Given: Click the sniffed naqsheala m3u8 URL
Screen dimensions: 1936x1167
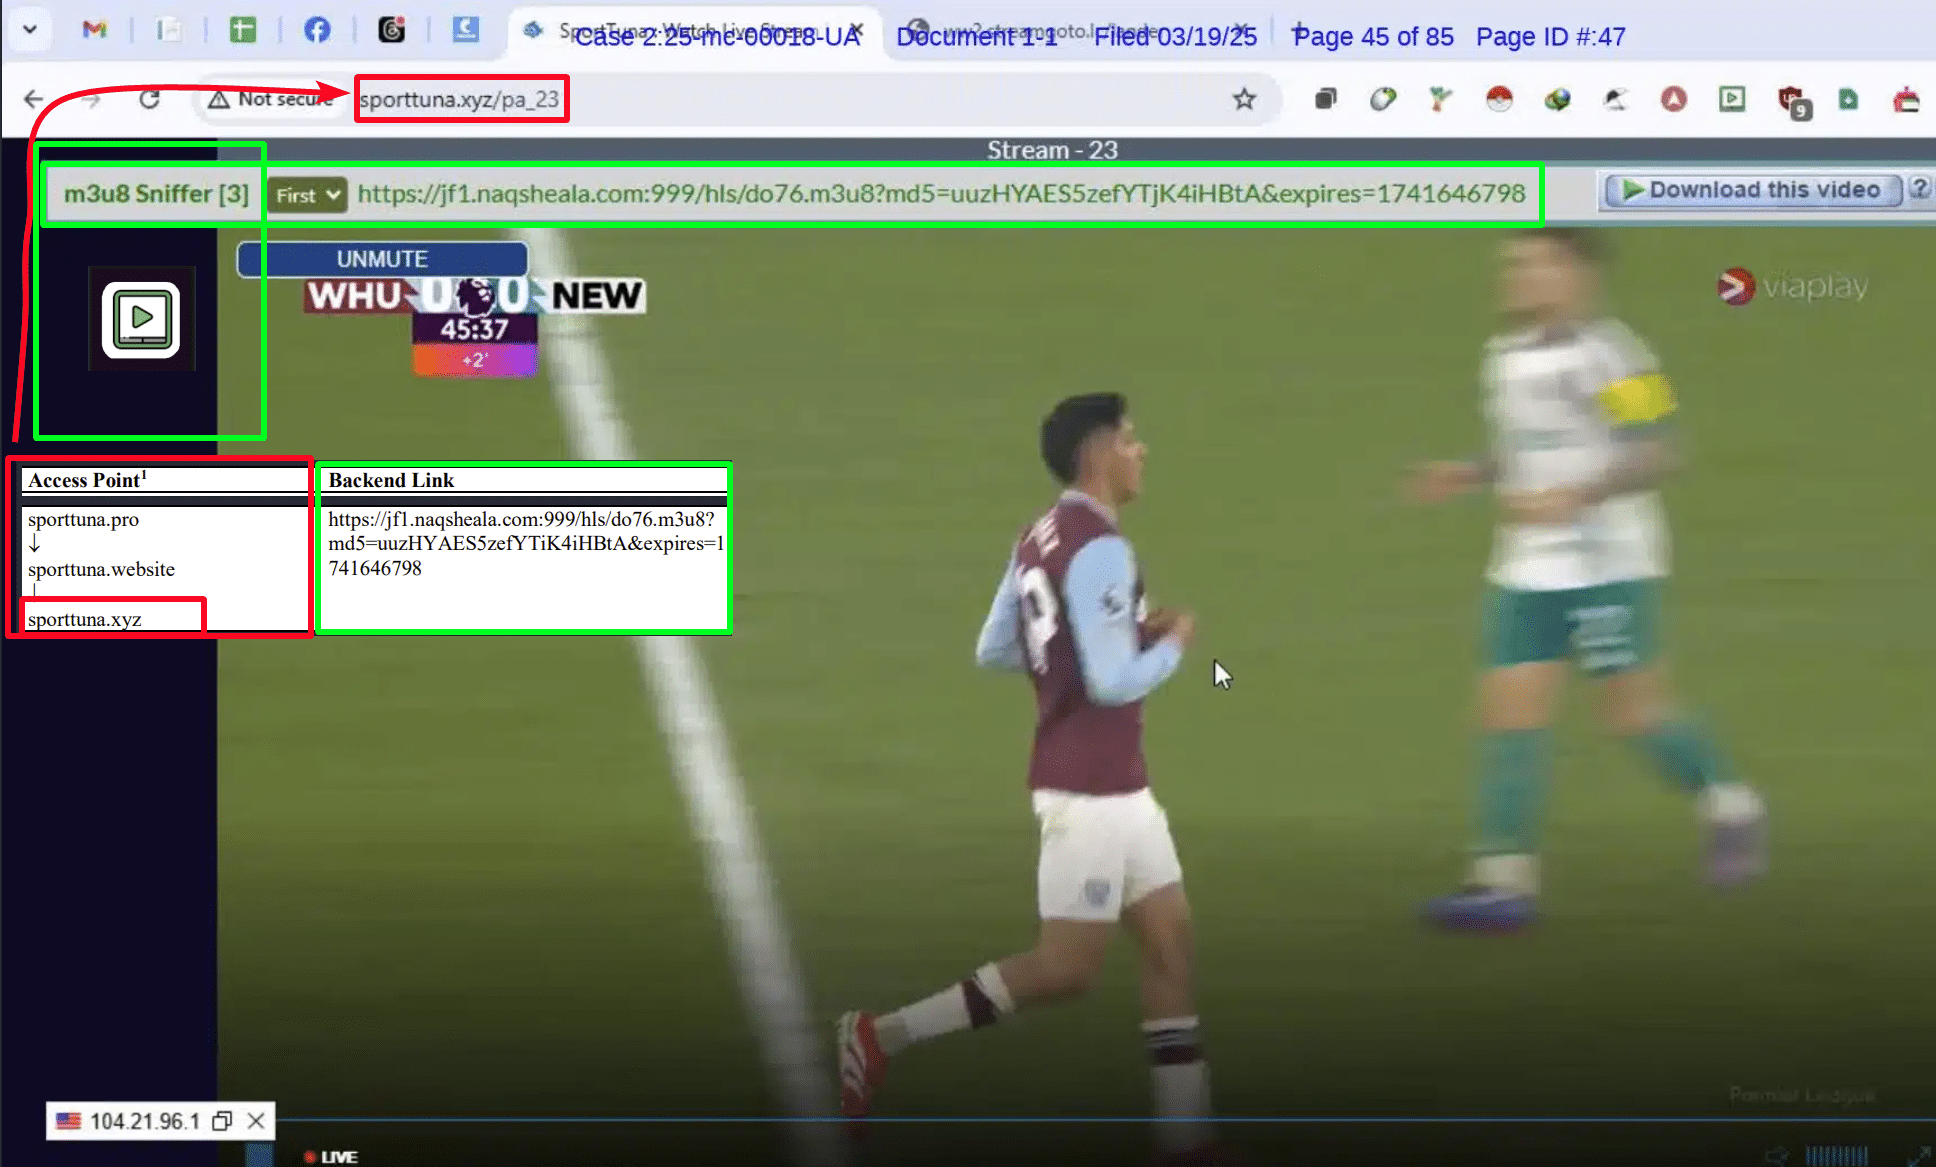Looking at the screenshot, I should 942,194.
